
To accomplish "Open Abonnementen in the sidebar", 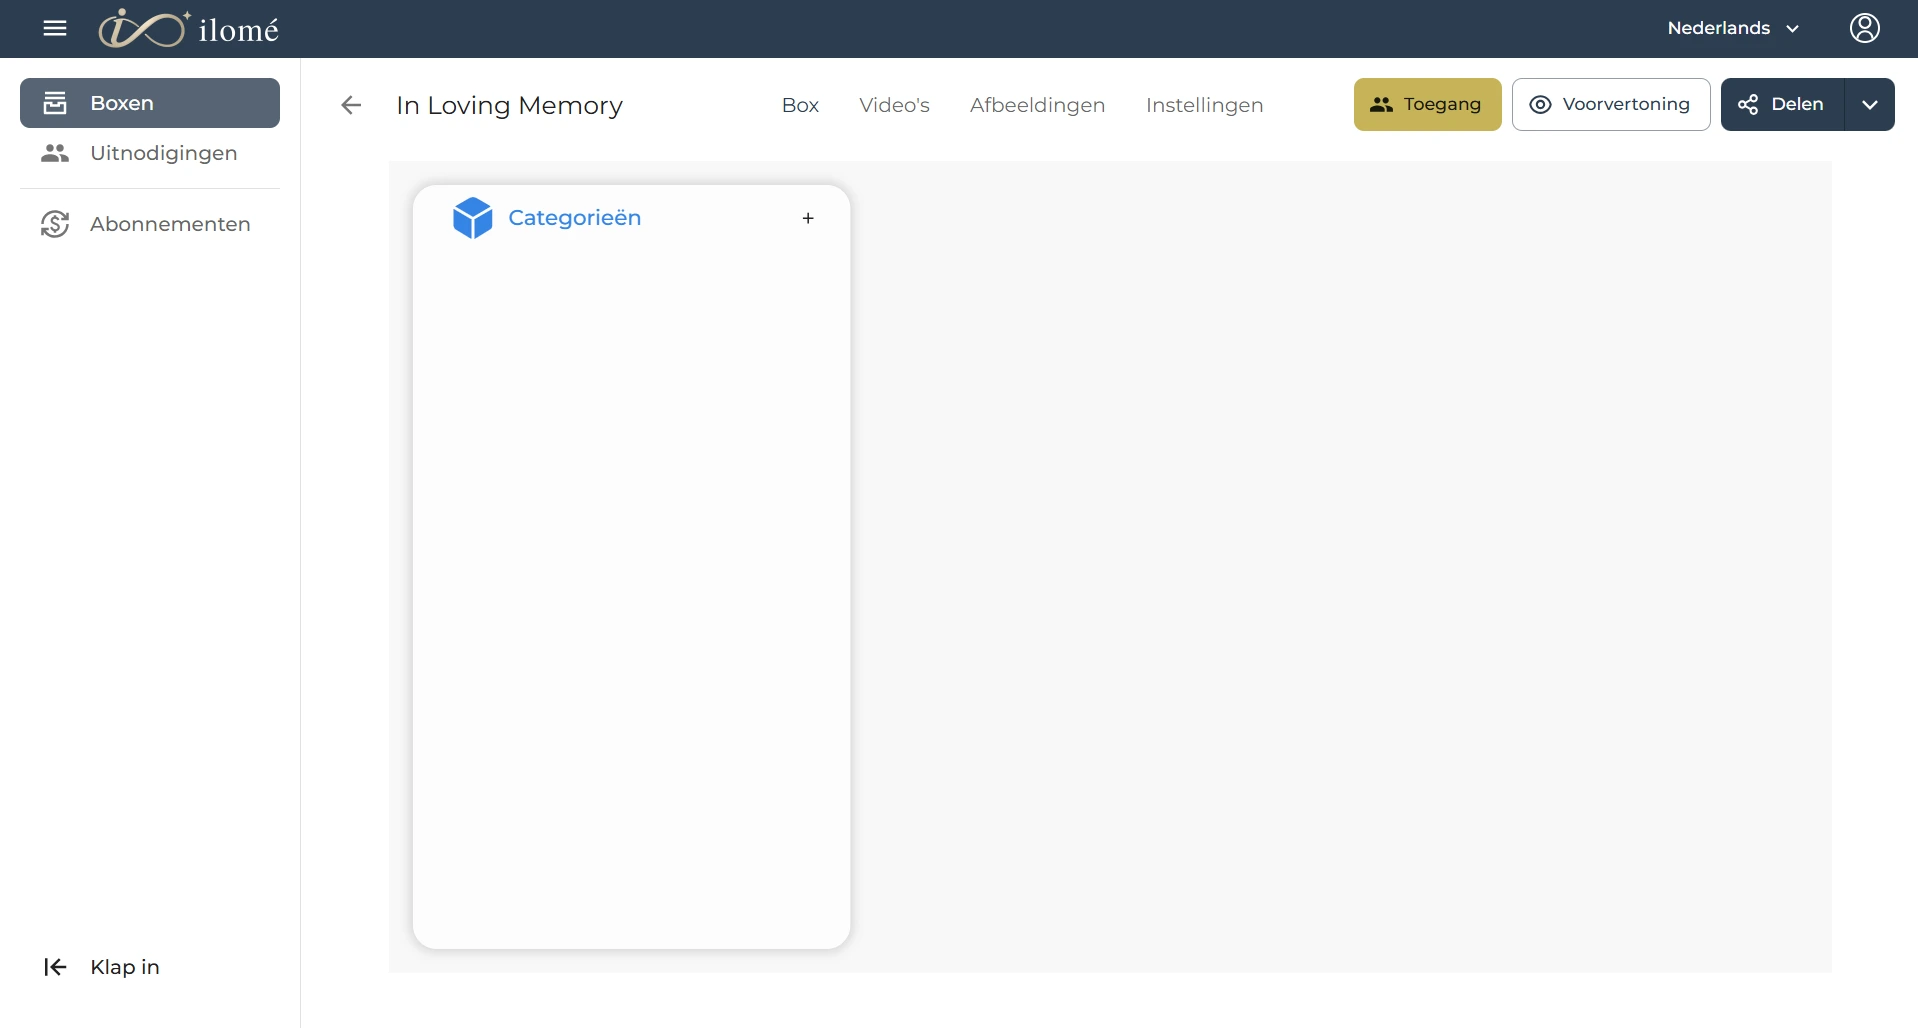I will [150, 224].
